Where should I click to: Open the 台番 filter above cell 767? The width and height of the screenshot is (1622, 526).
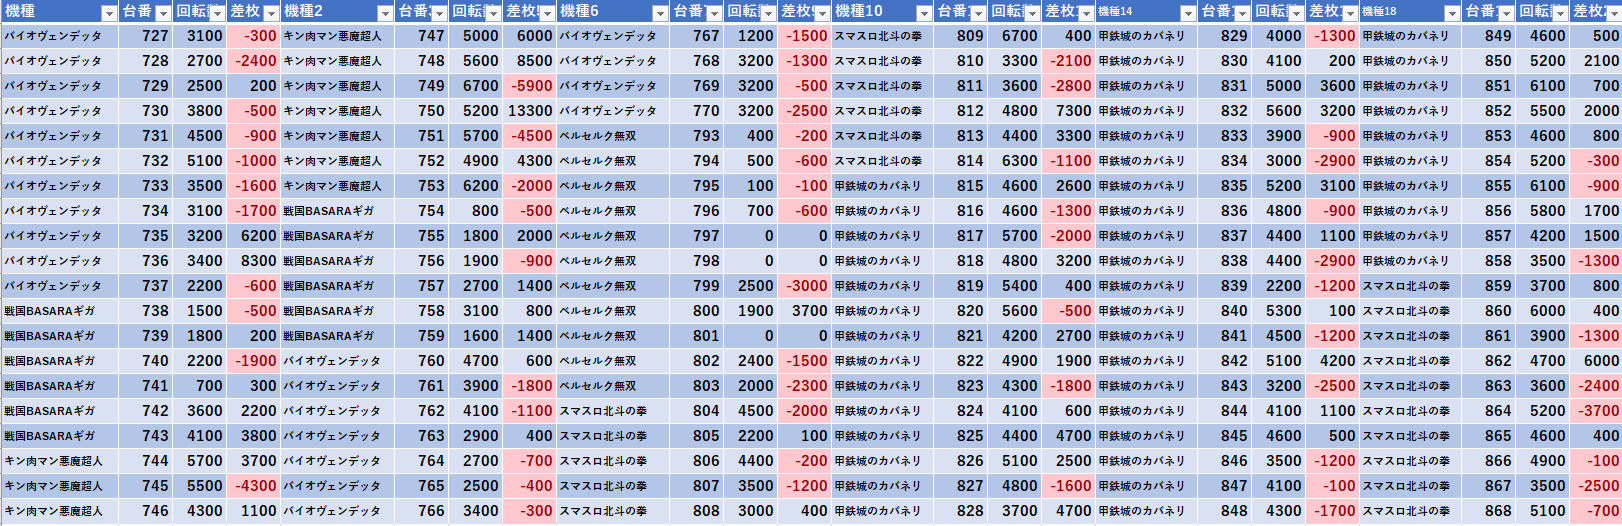pos(714,13)
